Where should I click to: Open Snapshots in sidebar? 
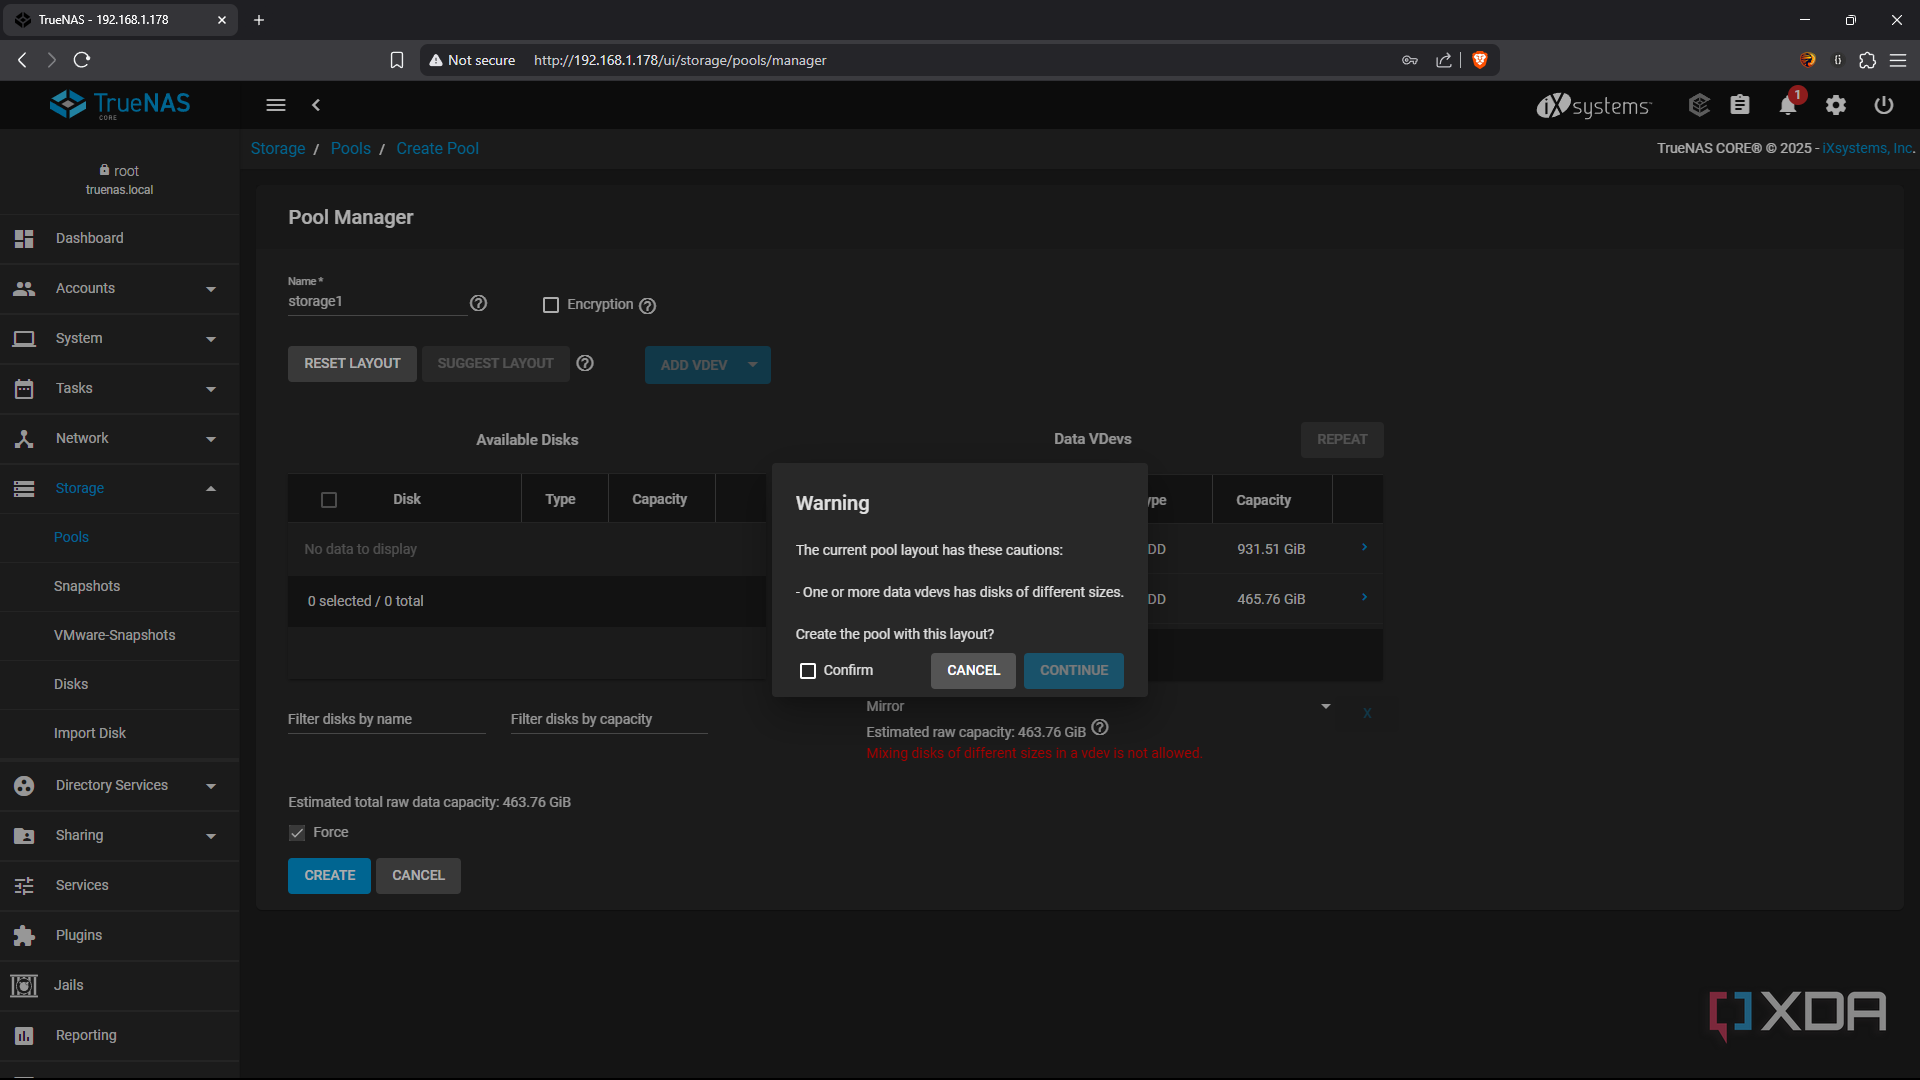point(120,587)
